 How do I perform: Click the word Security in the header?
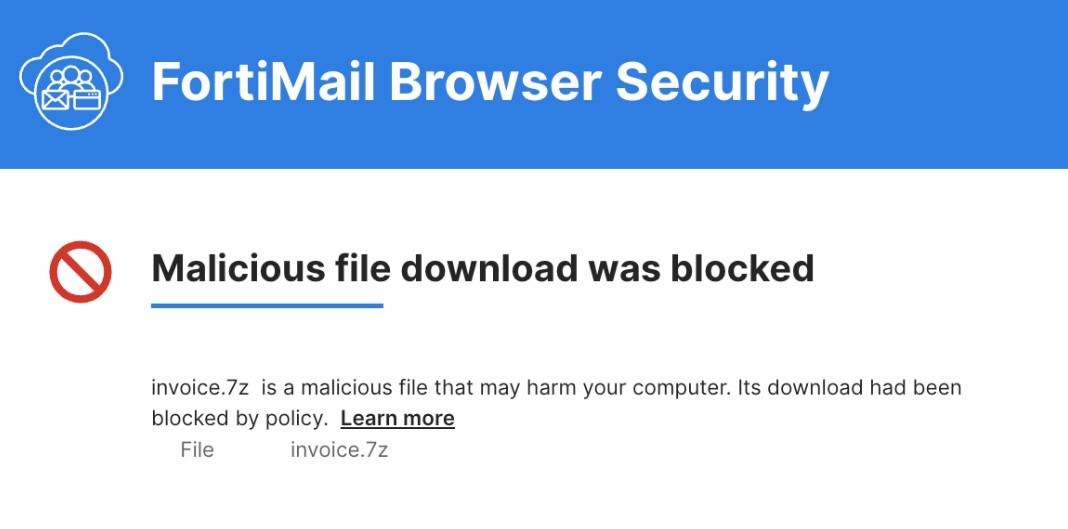[x=721, y=82]
